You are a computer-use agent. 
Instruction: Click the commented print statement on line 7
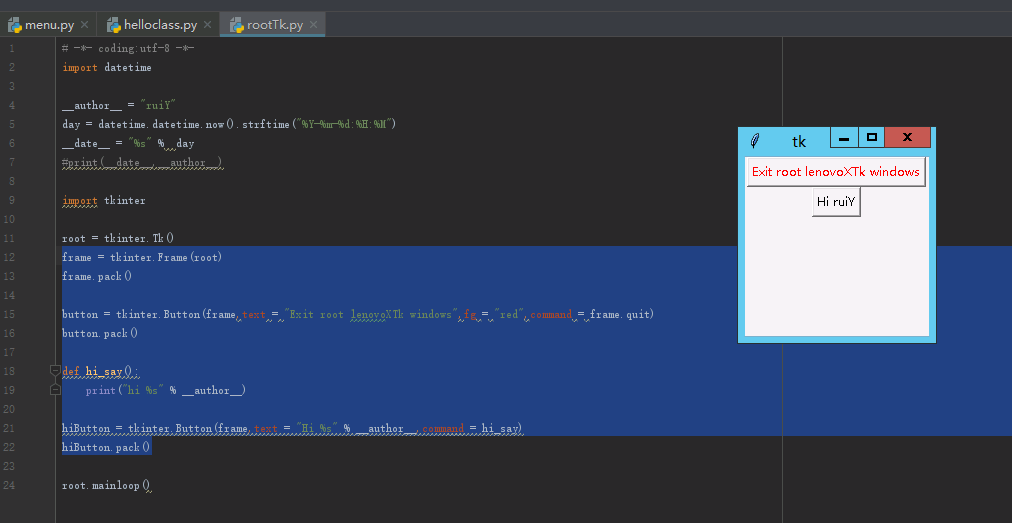[x=143, y=162]
